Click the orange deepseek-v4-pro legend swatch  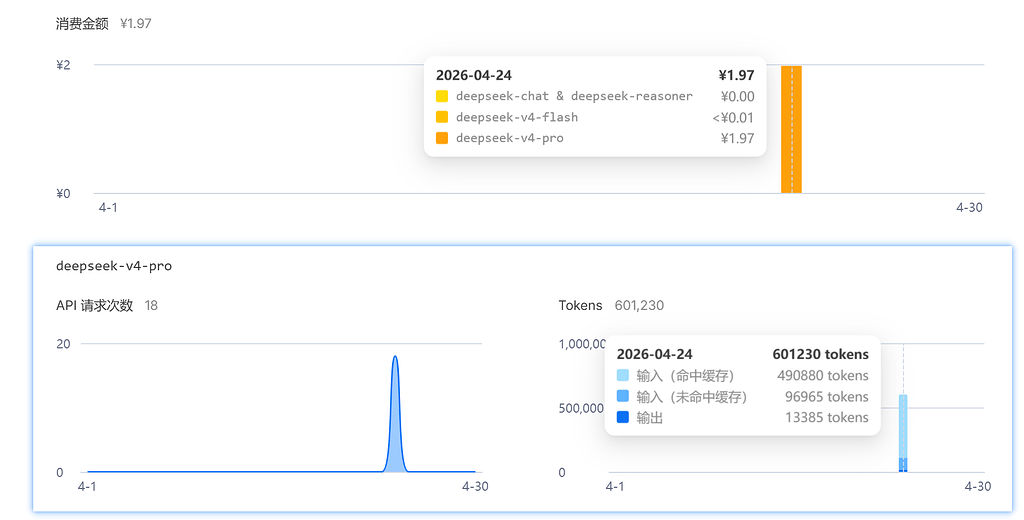442,138
